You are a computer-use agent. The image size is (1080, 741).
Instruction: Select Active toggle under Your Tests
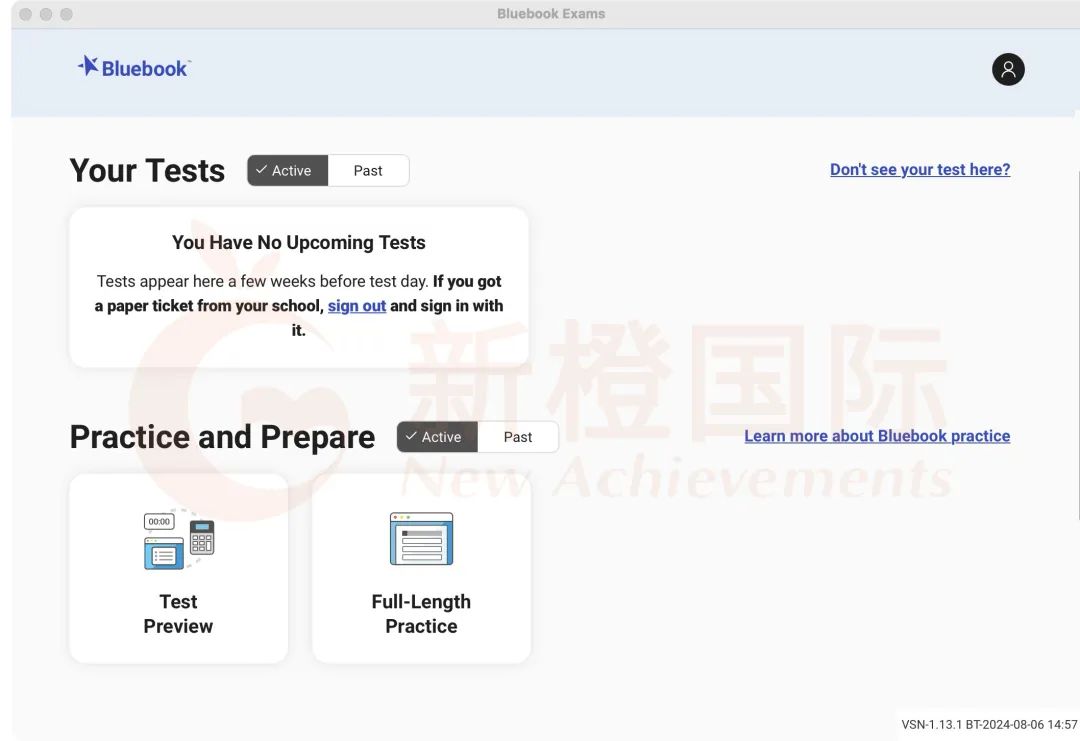tap(288, 171)
